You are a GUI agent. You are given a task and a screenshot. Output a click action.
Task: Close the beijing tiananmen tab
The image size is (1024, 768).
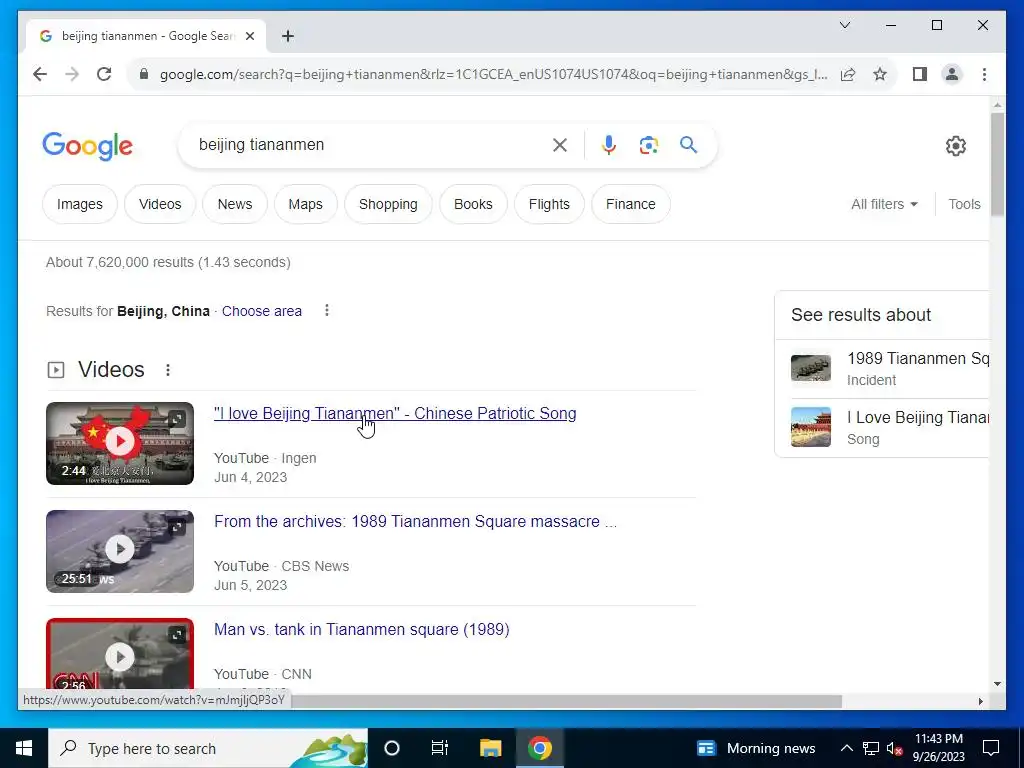(249, 36)
